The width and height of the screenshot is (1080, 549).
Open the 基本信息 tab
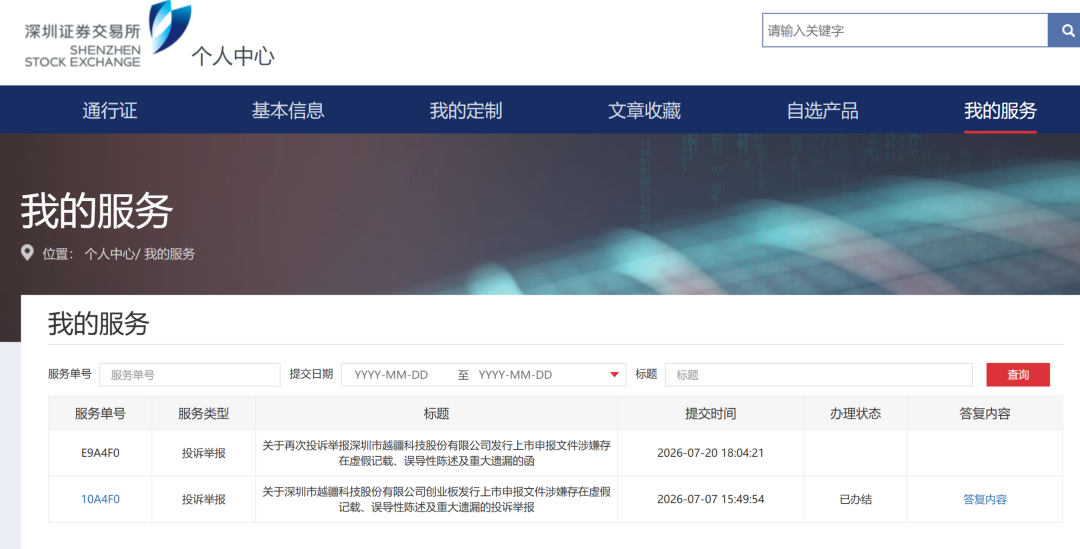coord(288,110)
